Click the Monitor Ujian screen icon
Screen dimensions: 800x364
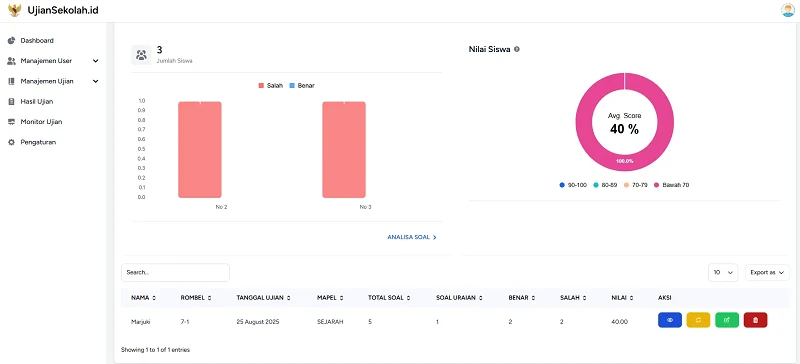pos(11,122)
